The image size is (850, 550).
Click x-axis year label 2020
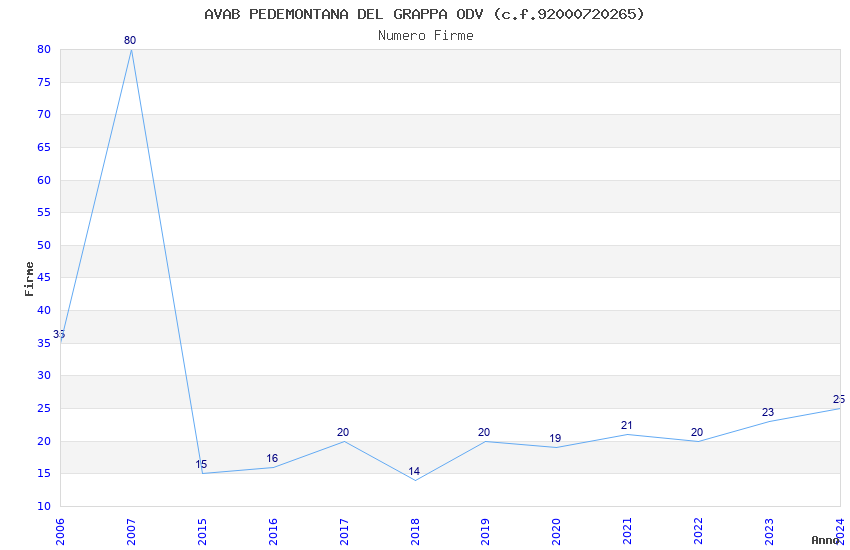coord(556,532)
